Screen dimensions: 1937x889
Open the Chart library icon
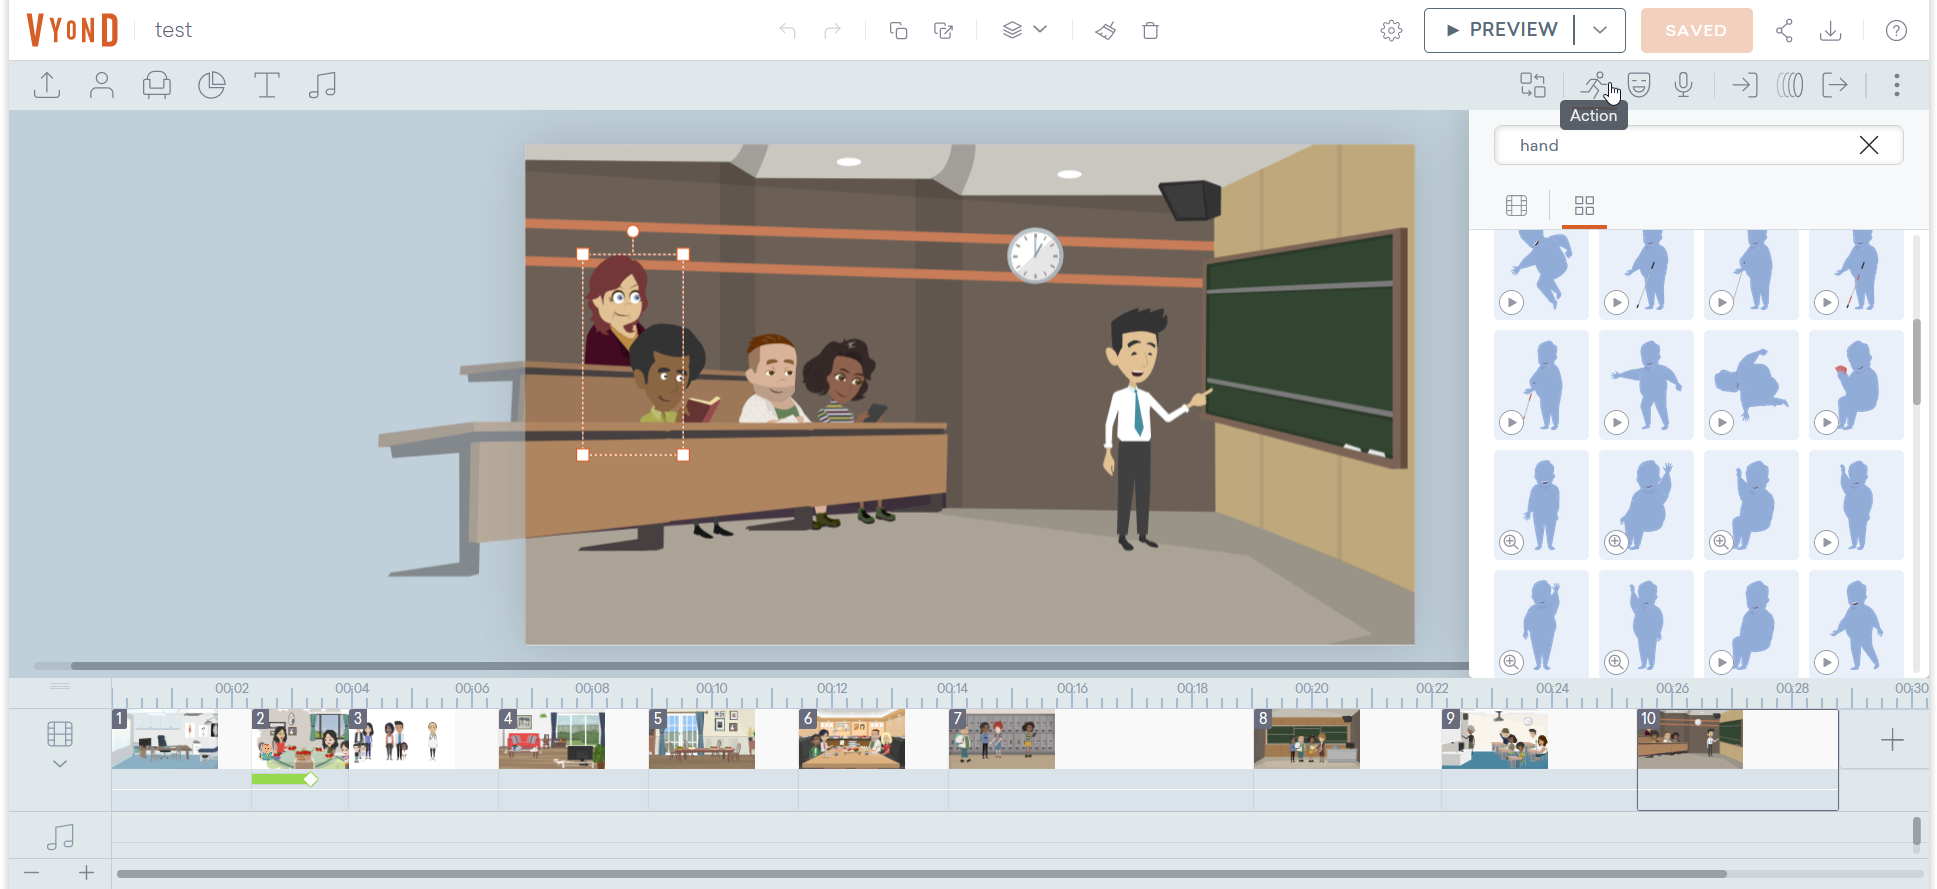212,86
